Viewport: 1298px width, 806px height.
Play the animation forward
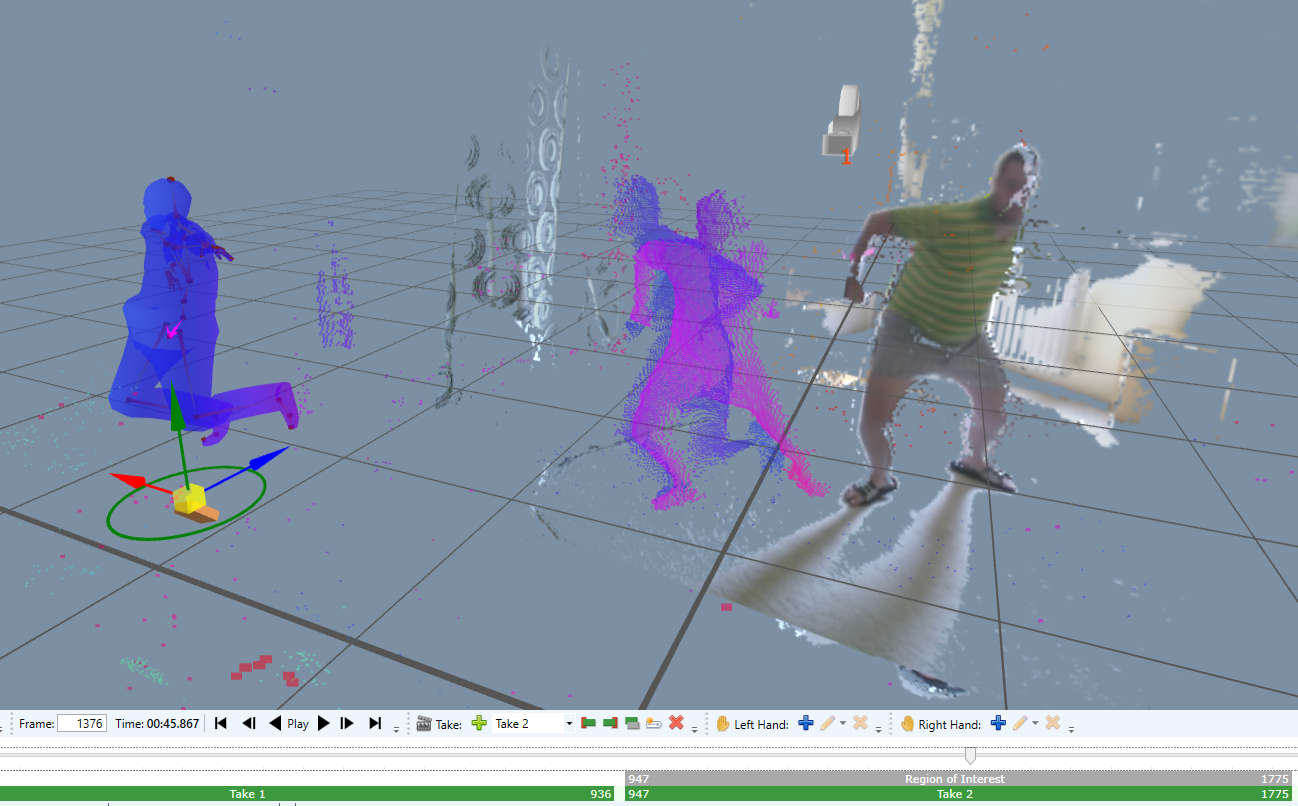pyautogui.click(x=323, y=723)
